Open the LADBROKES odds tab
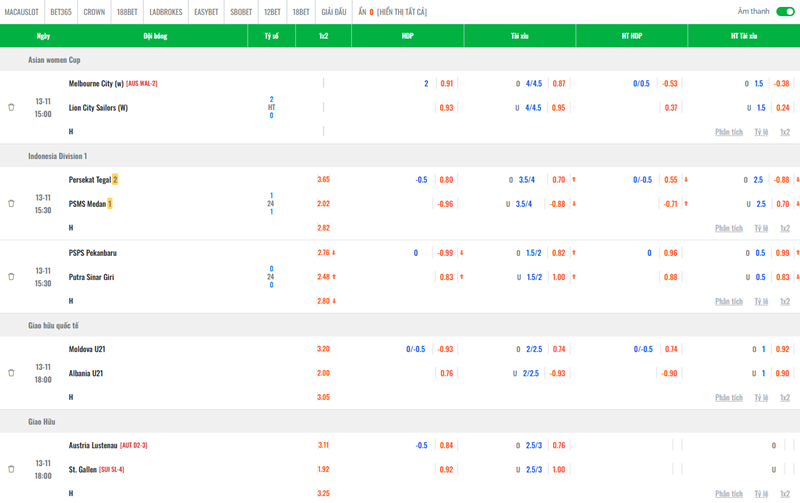This screenshot has width=800, height=503. point(165,12)
